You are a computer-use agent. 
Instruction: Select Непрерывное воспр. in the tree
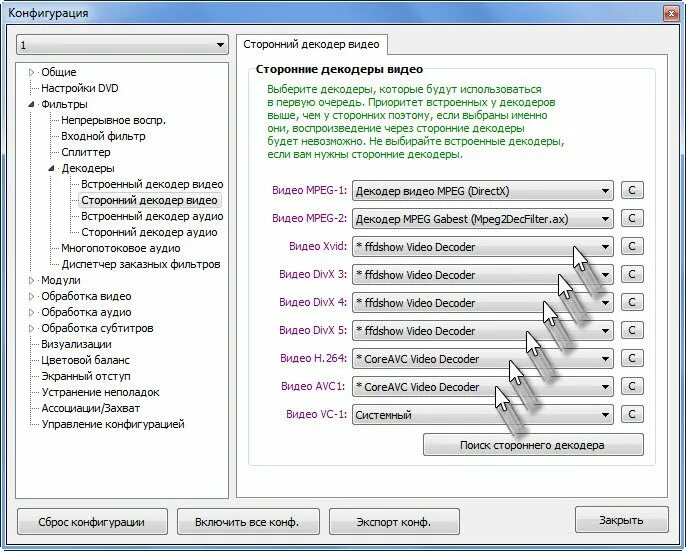click(113, 120)
